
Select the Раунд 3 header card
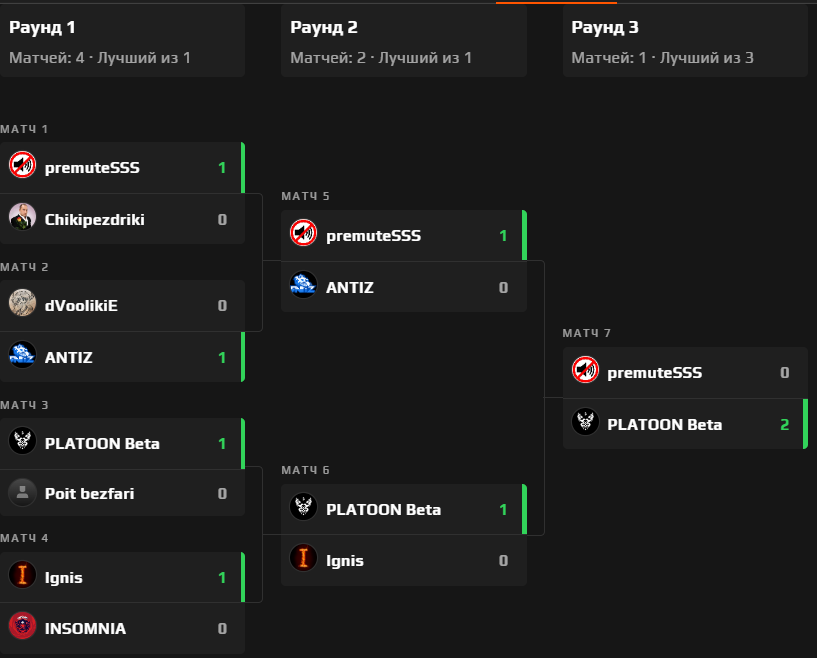tap(685, 41)
